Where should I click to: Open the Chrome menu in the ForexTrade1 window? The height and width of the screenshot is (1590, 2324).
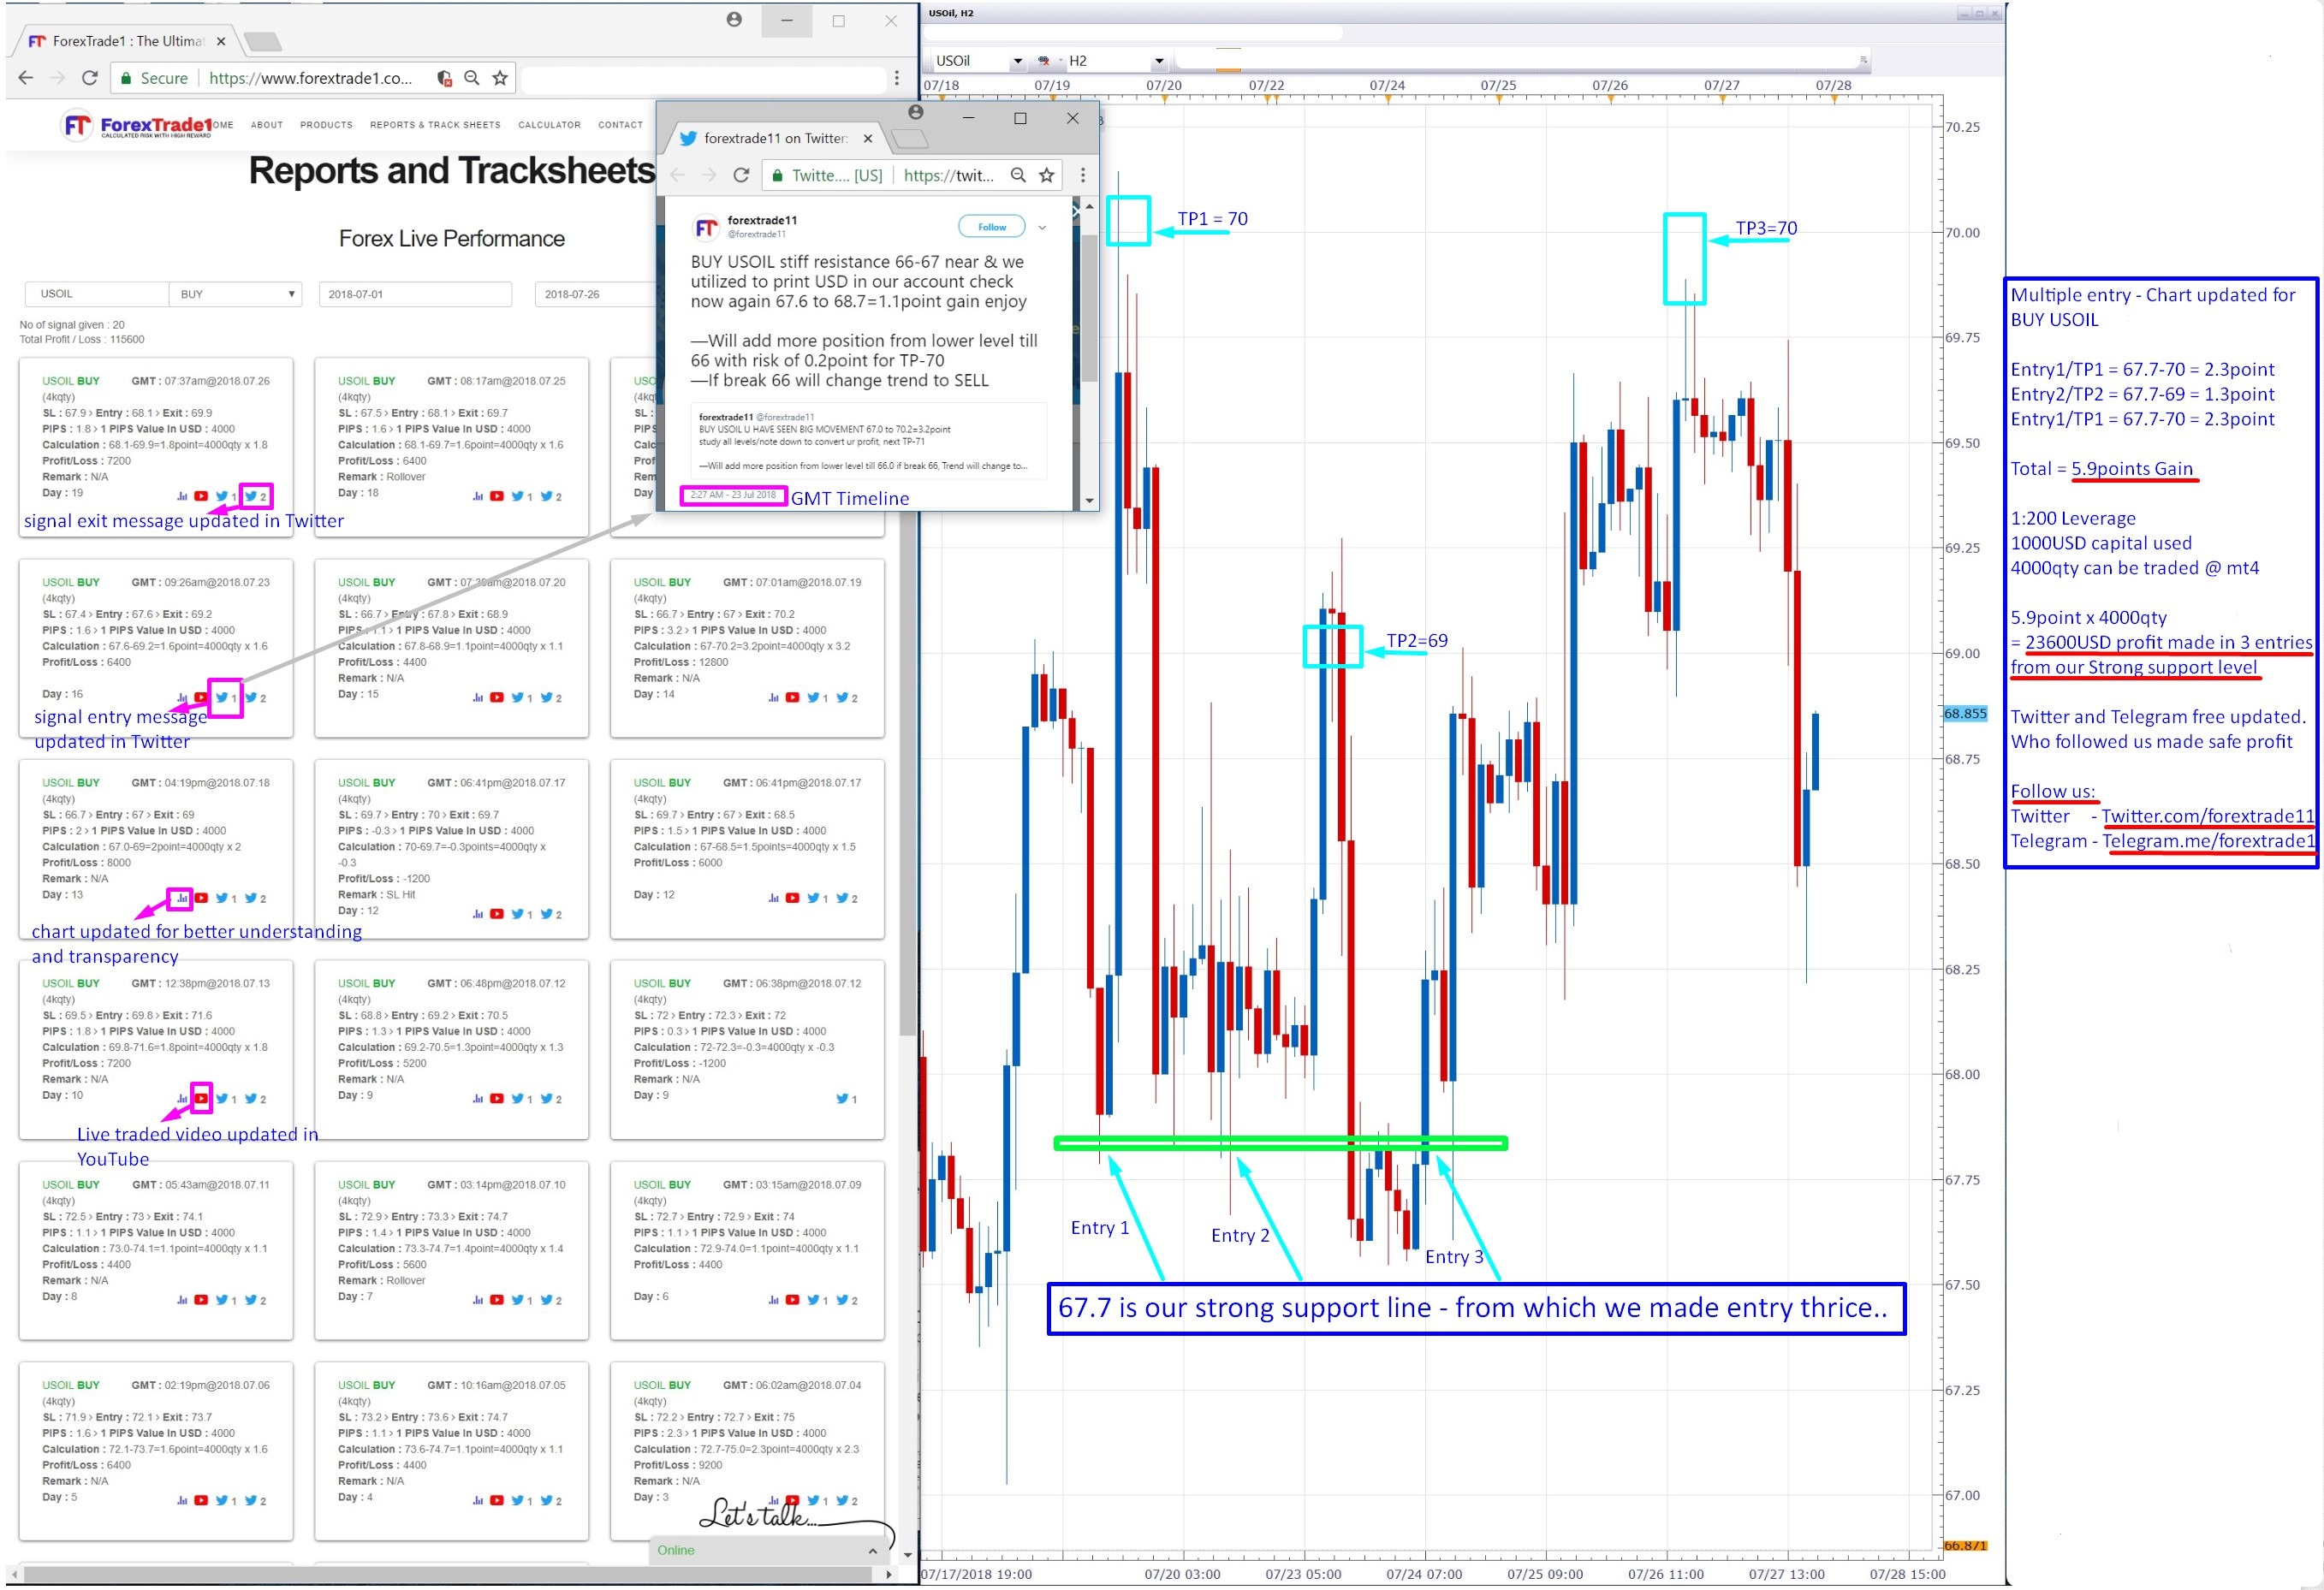896,78
